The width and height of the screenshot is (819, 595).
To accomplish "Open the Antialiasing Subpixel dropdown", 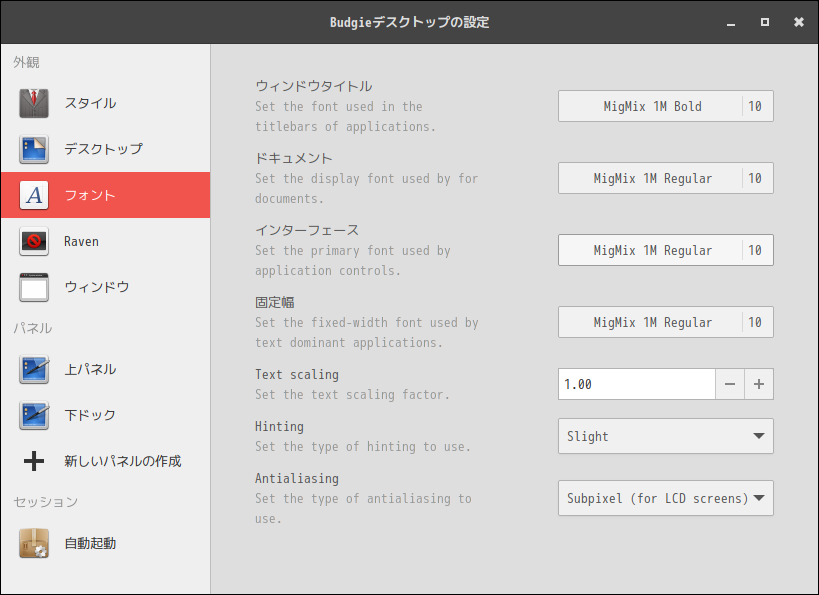I will point(665,498).
